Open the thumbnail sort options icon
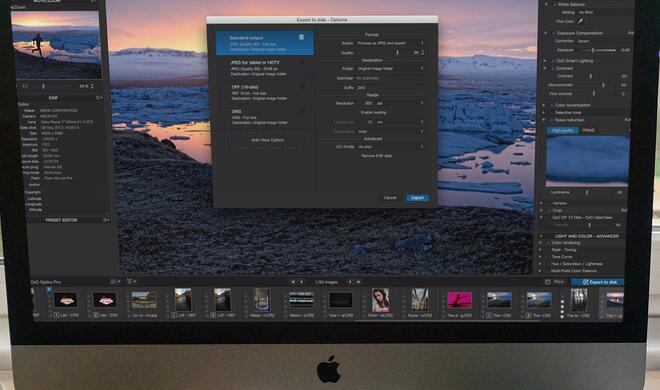 point(114,281)
